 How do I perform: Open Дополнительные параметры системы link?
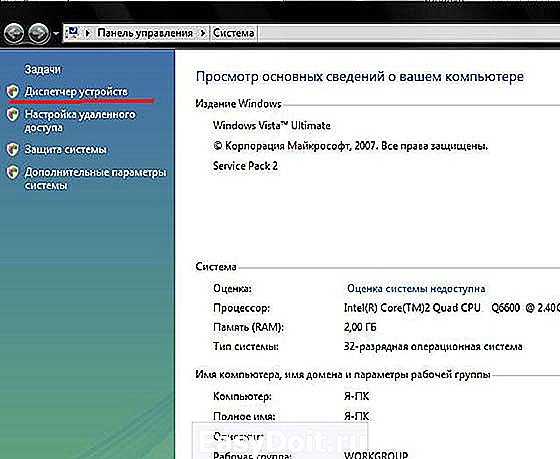[95, 179]
